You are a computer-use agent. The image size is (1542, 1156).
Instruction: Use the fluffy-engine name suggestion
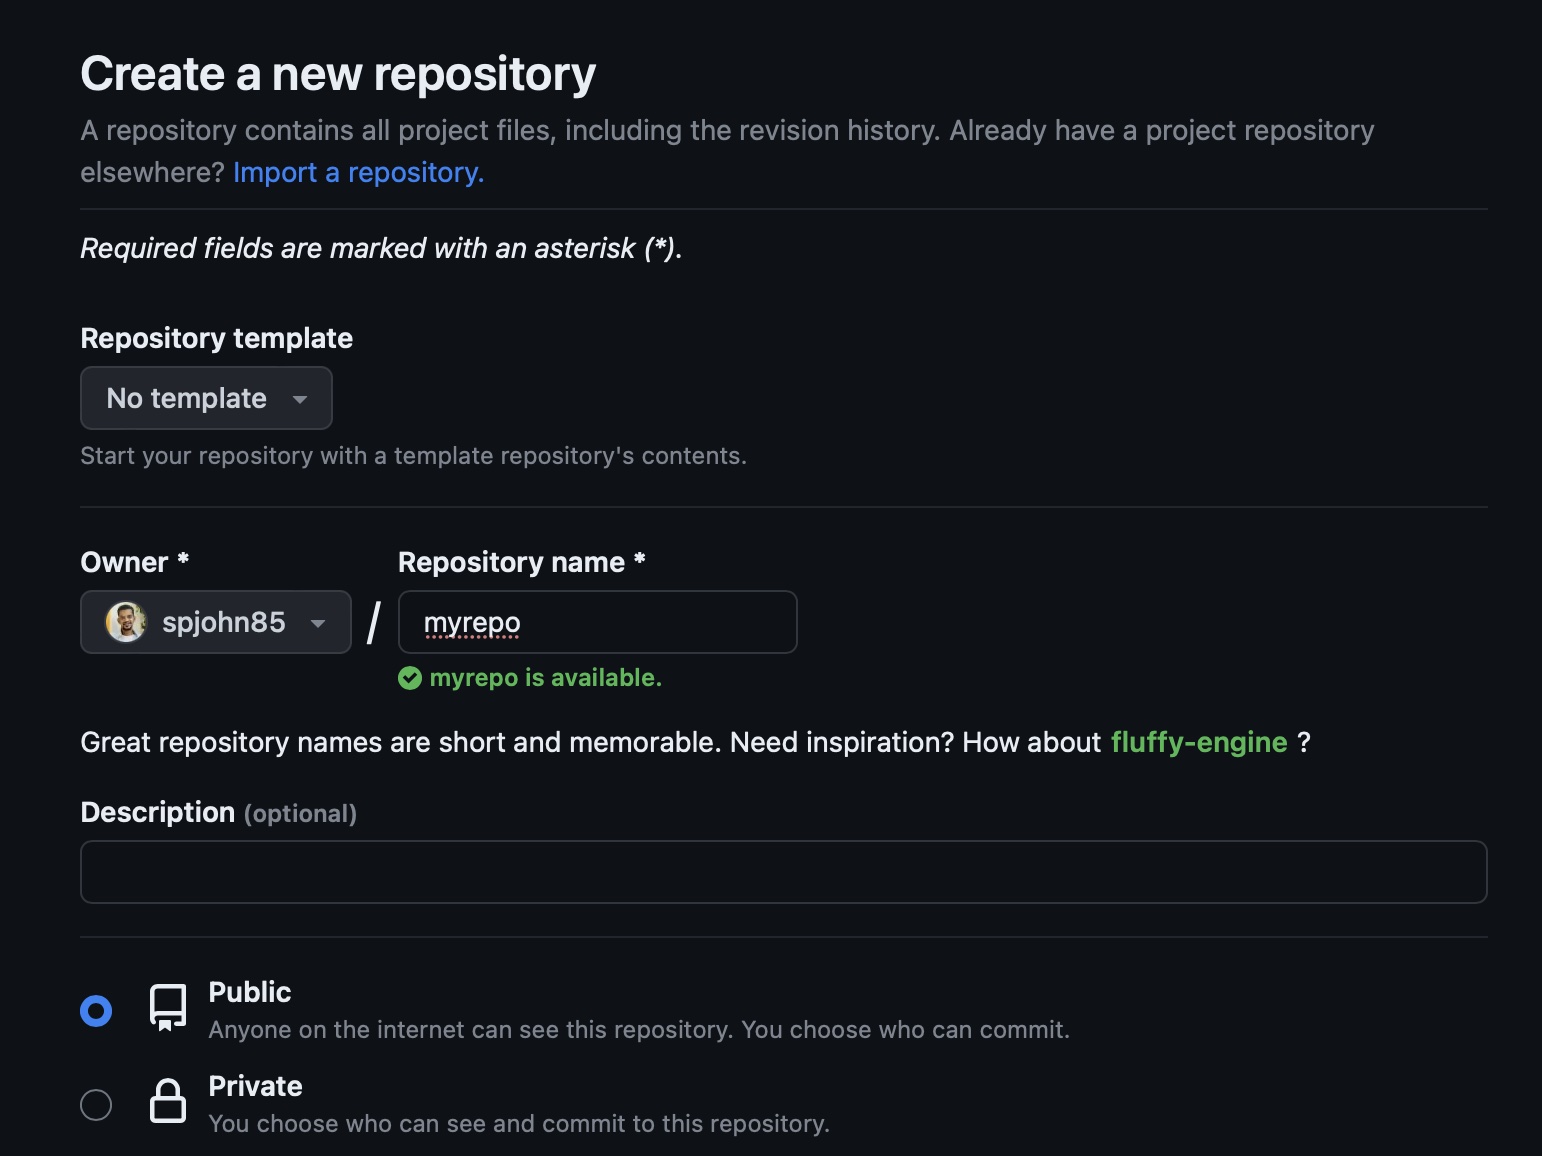click(x=1199, y=742)
